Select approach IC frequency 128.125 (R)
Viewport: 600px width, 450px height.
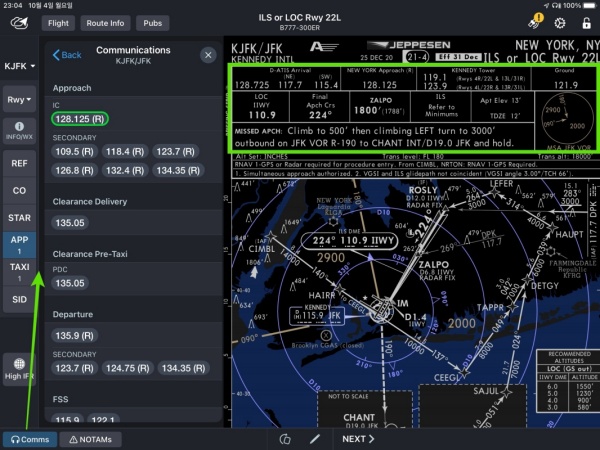(x=81, y=120)
